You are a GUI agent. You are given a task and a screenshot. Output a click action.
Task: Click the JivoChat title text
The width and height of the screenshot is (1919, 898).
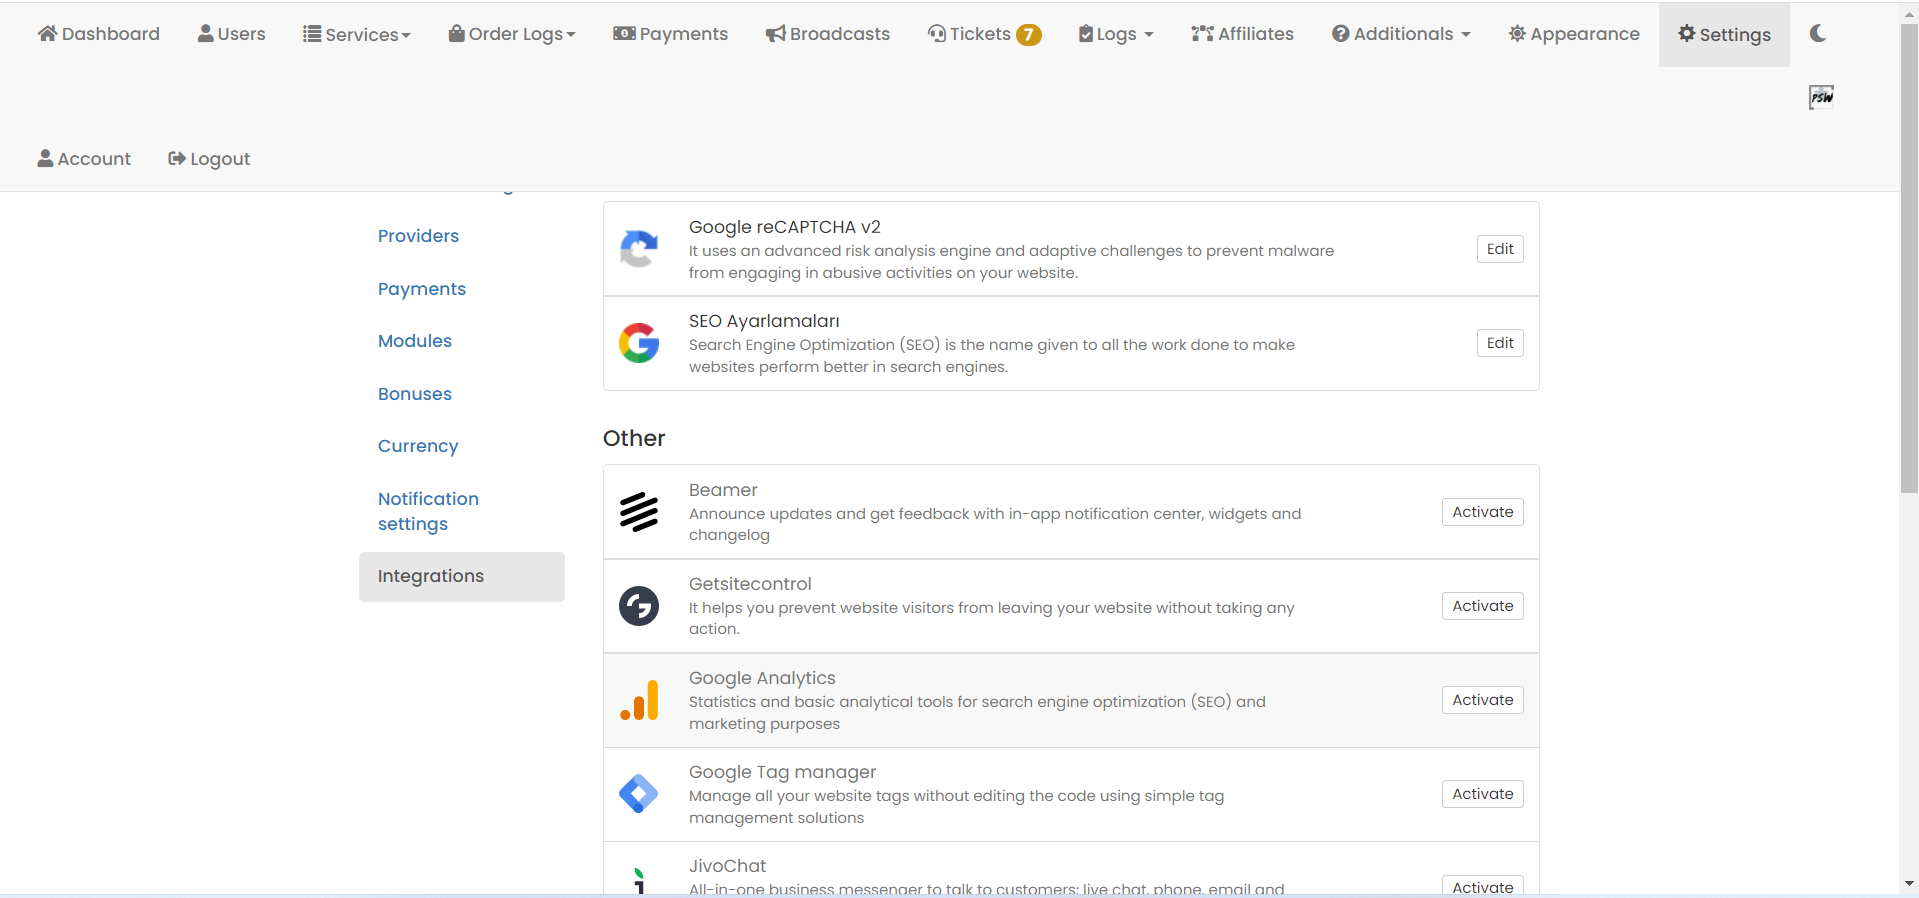point(727,866)
